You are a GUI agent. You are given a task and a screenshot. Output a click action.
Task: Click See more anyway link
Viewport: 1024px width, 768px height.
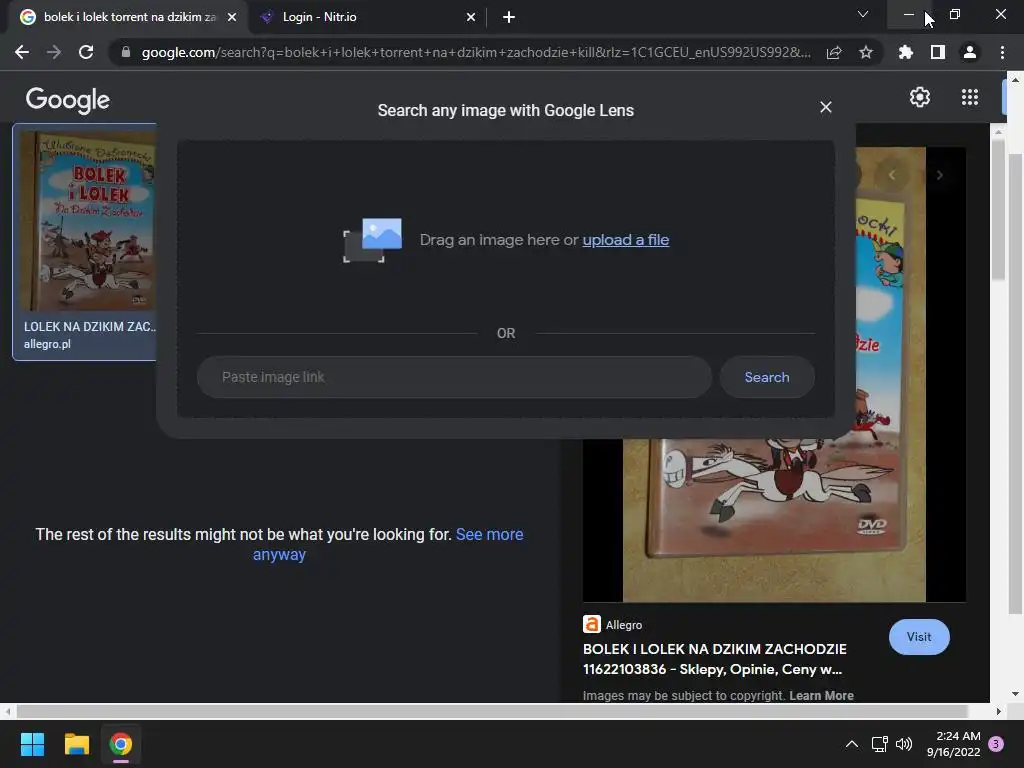(x=388, y=544)
